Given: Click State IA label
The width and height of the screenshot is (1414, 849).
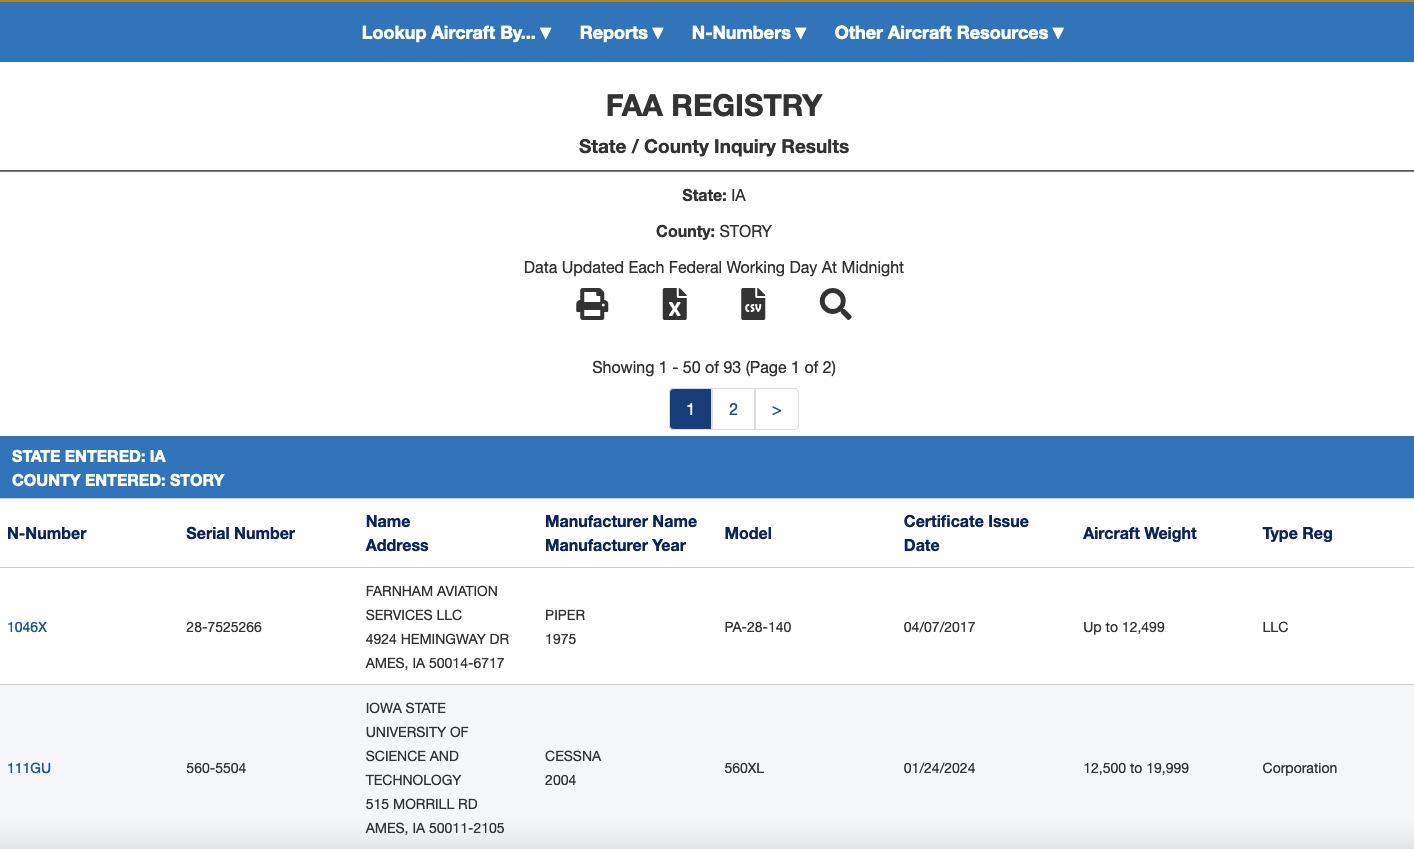Looking at the screenshot, I should click(714, 195).
